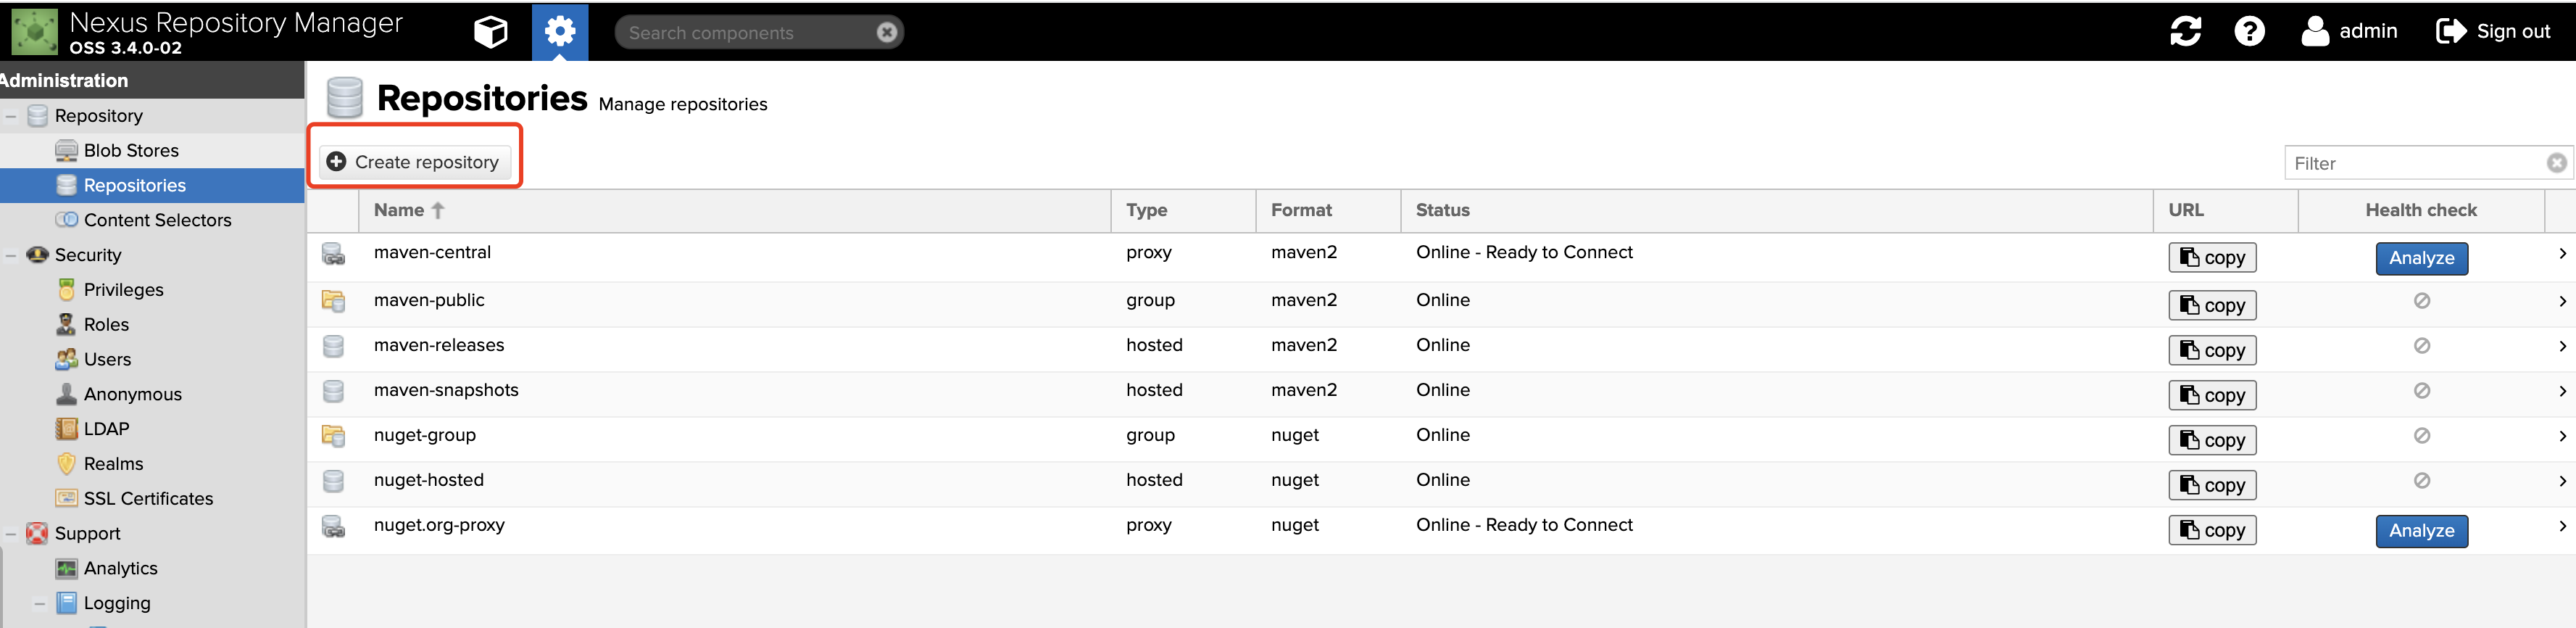This screenshot has width=2576, height=628.
Task: Click the maven-public group icon
Action: point(333,301)
